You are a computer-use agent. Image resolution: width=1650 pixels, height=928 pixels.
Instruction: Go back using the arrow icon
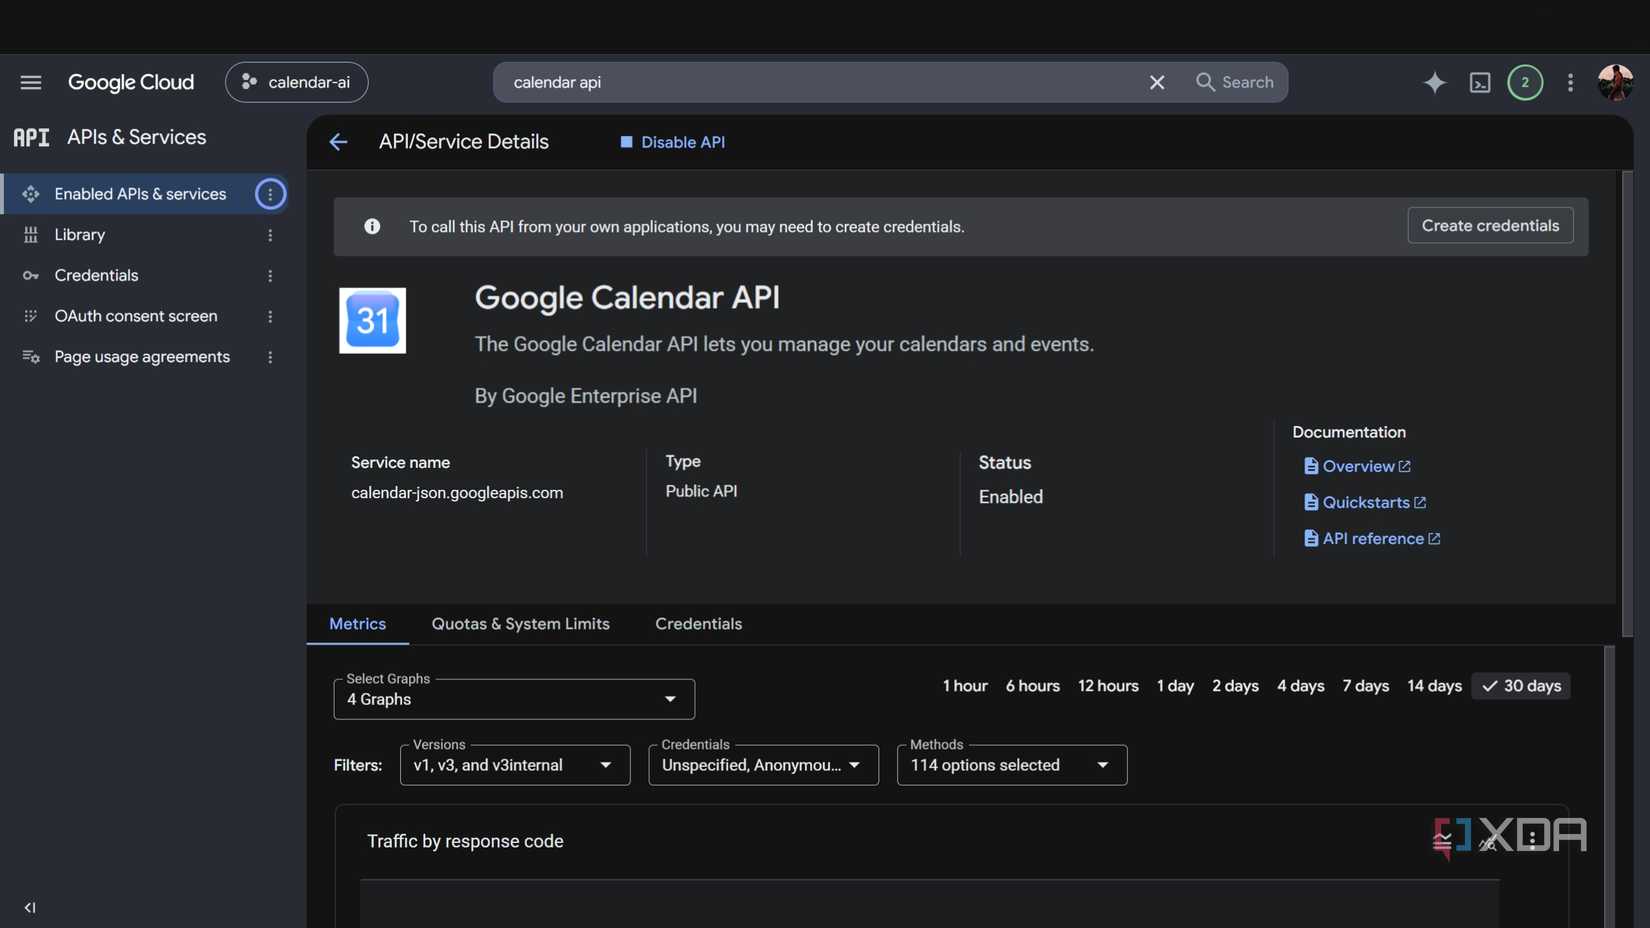point(338,142)
